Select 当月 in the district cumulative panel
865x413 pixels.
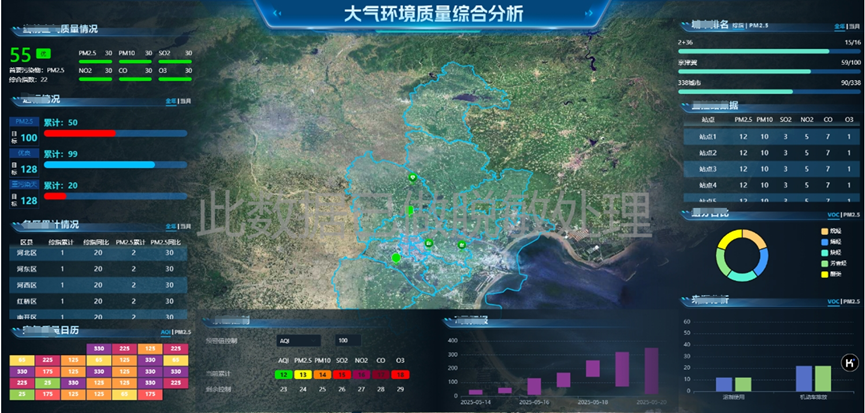[182, 226]
